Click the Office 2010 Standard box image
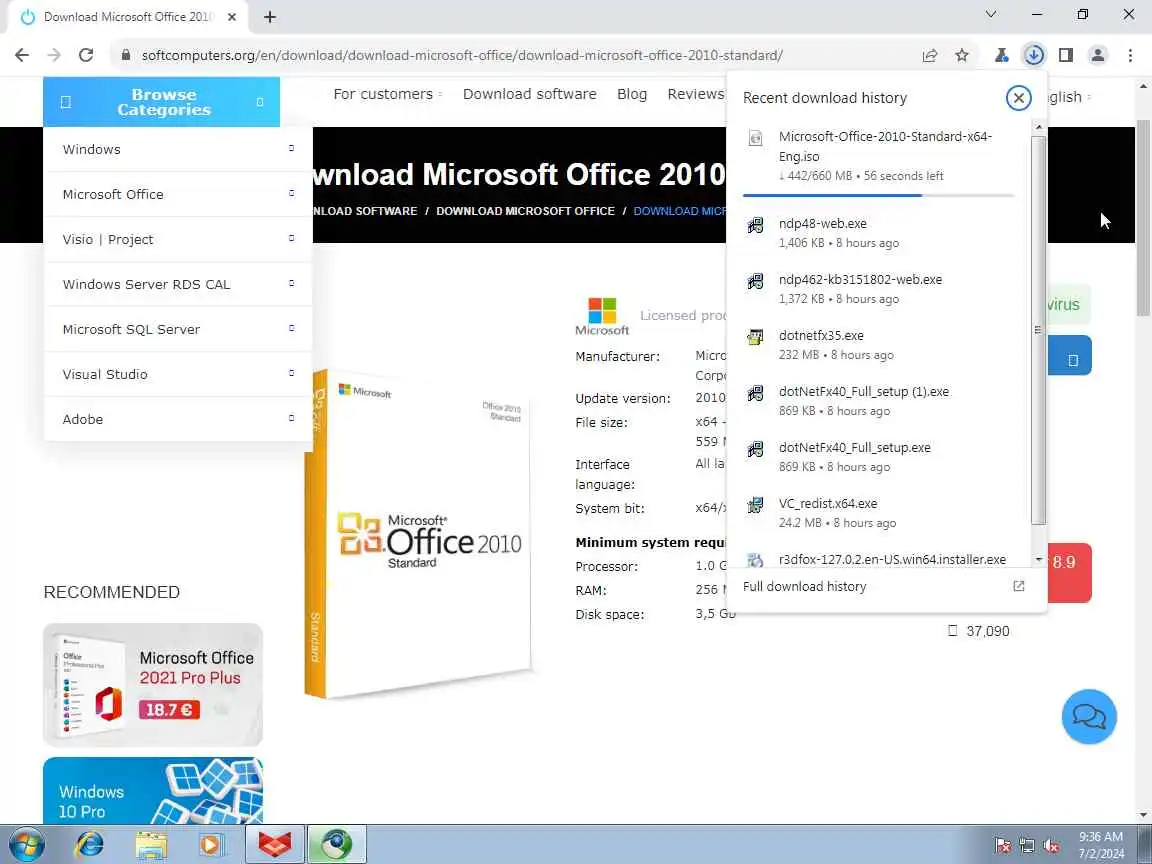Image resolution: width=1152 pixels, height=864 pixels. (417, 534)
